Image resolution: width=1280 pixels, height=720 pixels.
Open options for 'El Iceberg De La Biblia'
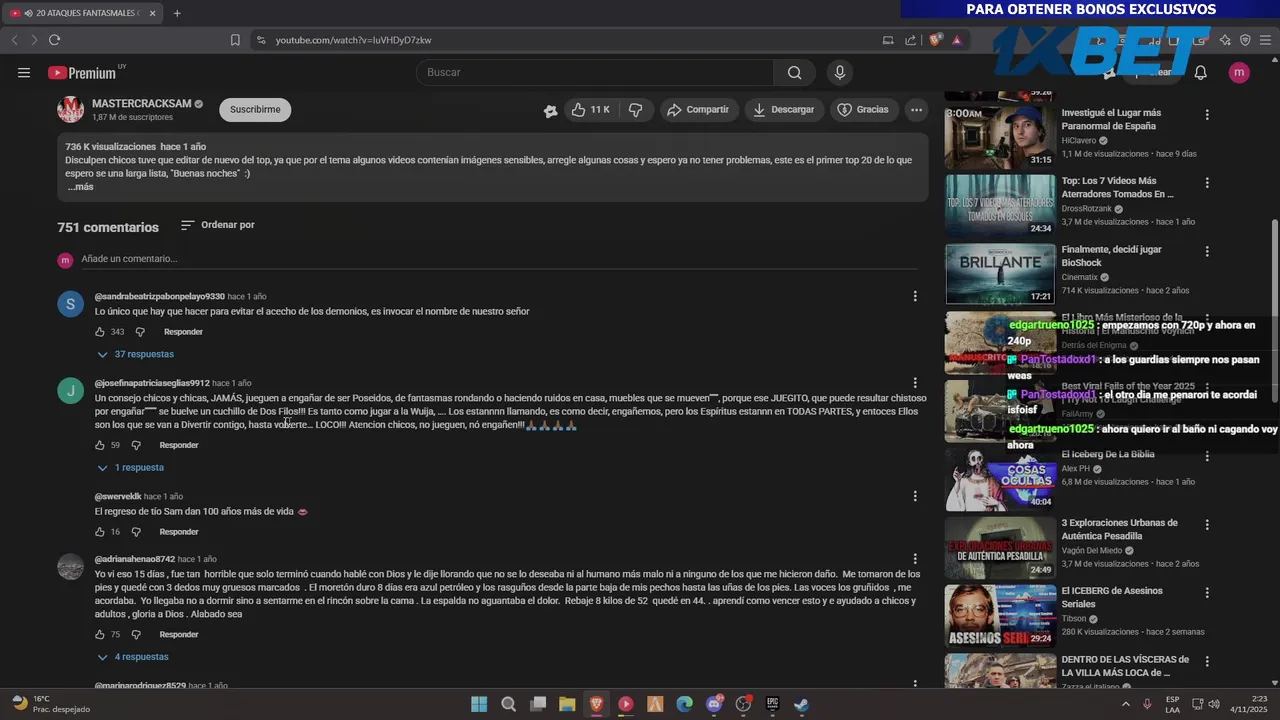(x=1207, y=456)
